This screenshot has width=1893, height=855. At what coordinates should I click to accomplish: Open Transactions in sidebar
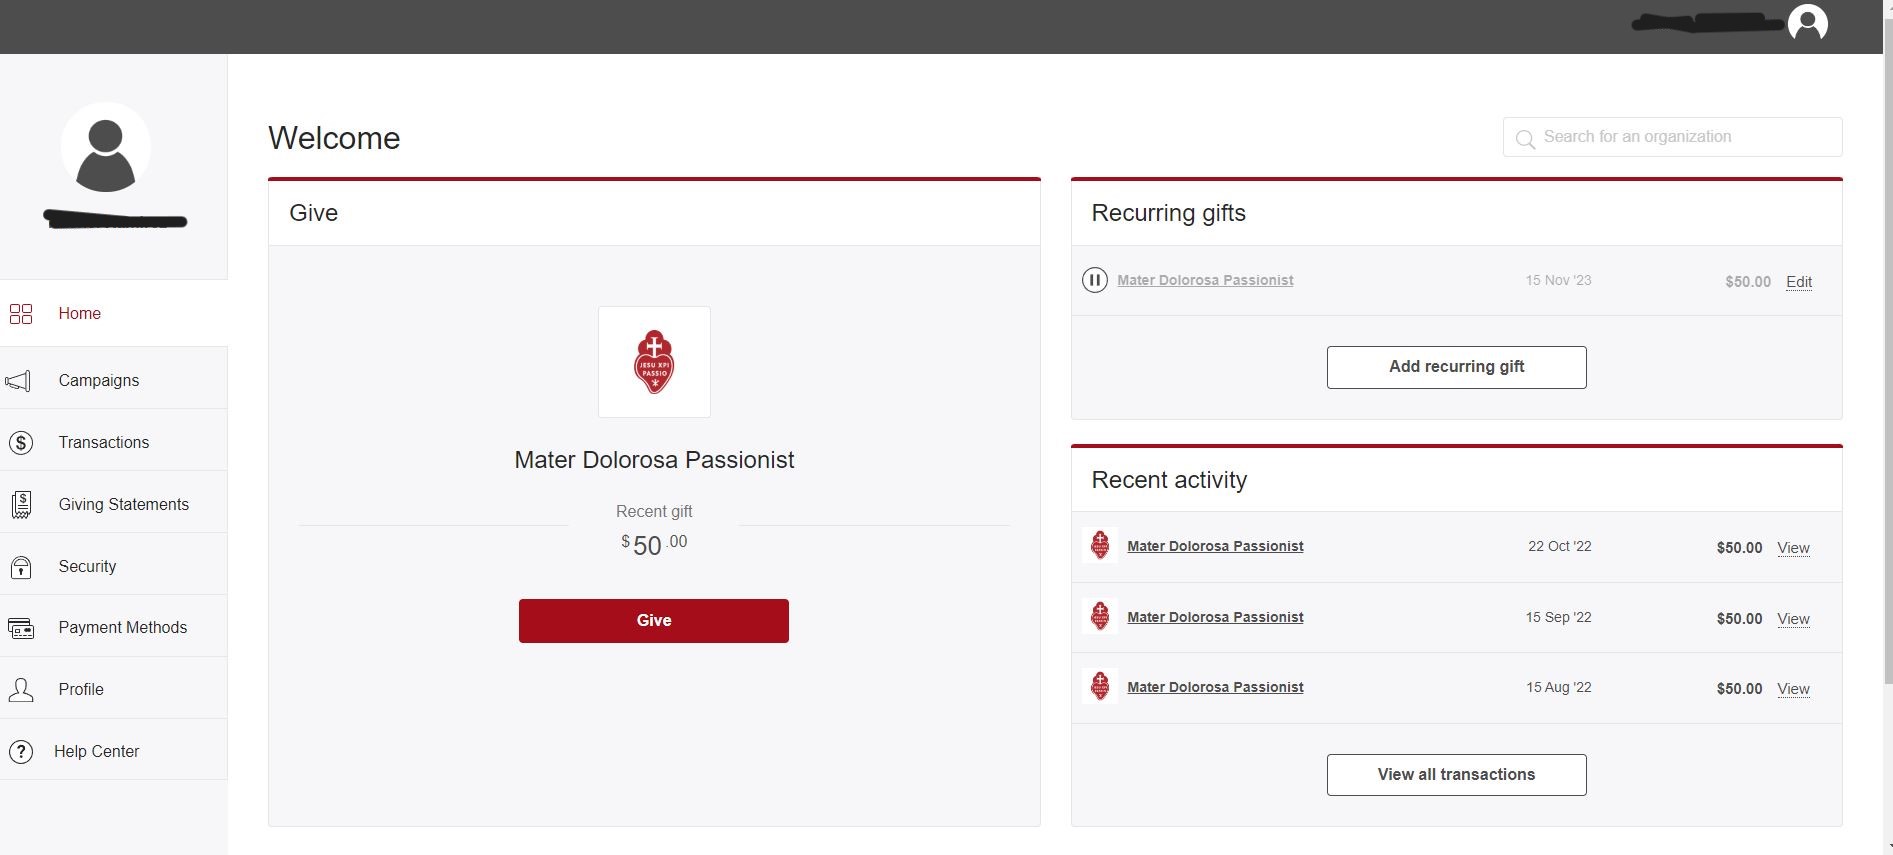tap(114, 443)
